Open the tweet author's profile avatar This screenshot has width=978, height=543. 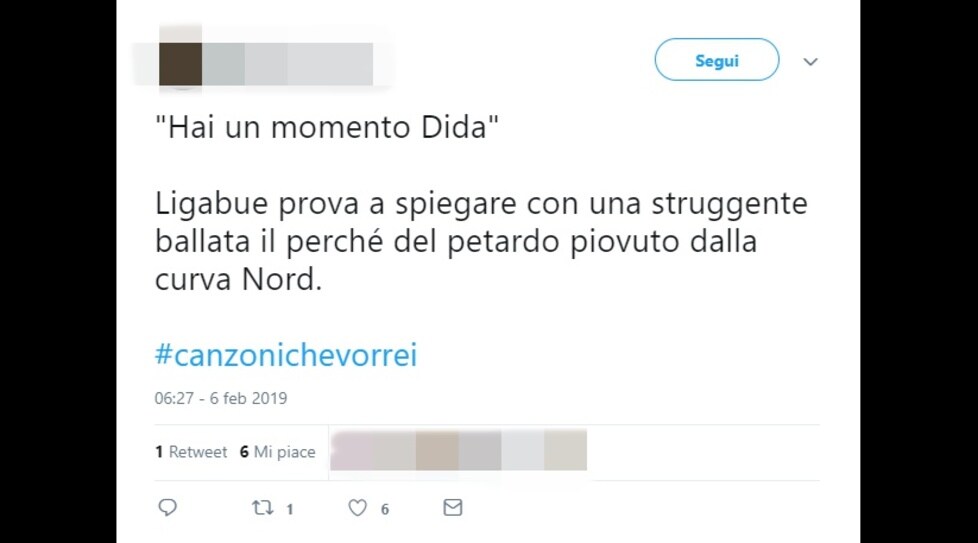(180, 64)
